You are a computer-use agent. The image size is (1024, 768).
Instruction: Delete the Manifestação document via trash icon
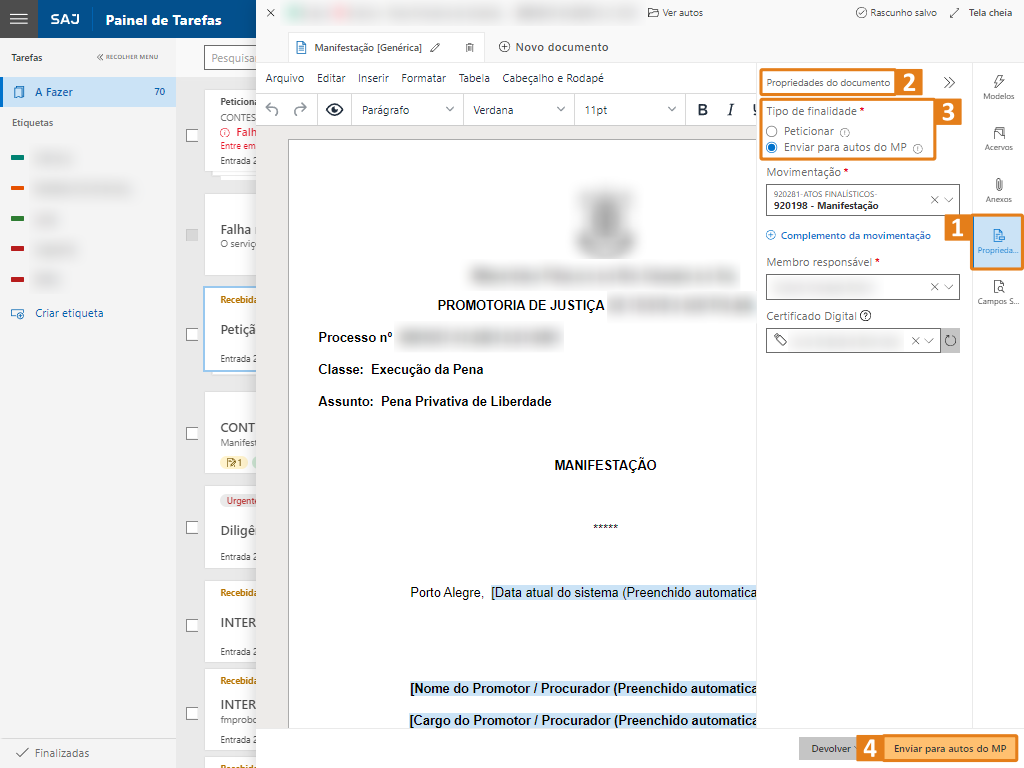[x=469, y=47]
